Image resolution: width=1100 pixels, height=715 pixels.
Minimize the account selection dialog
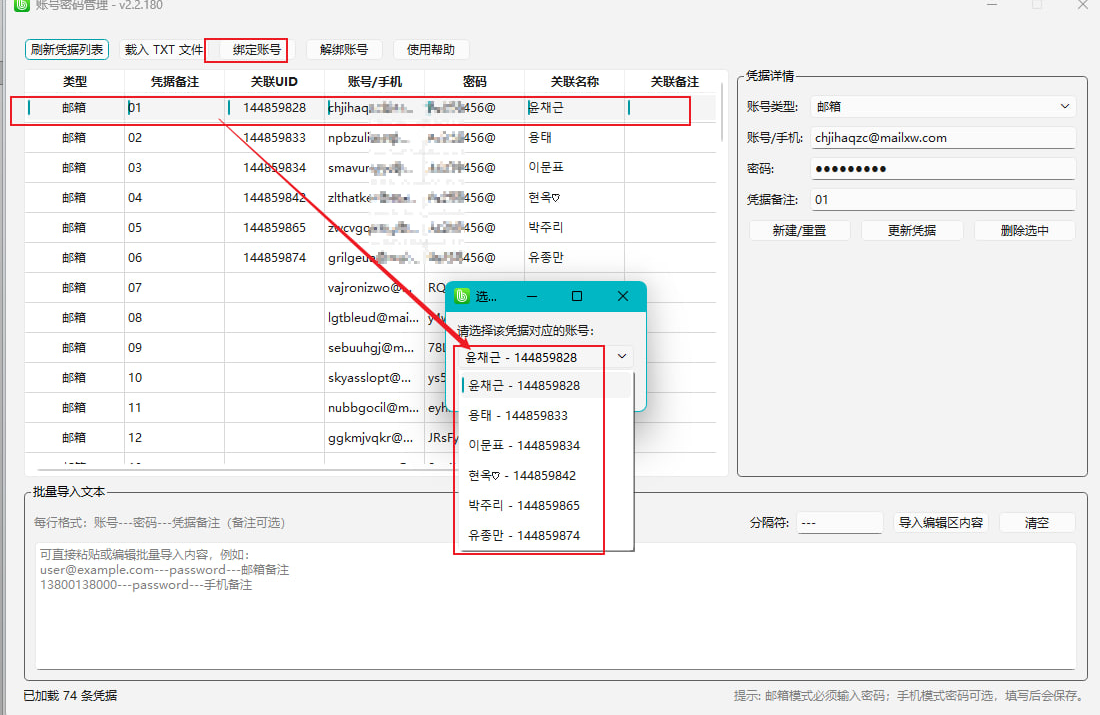pyautogui.click(x=532, y=296)
